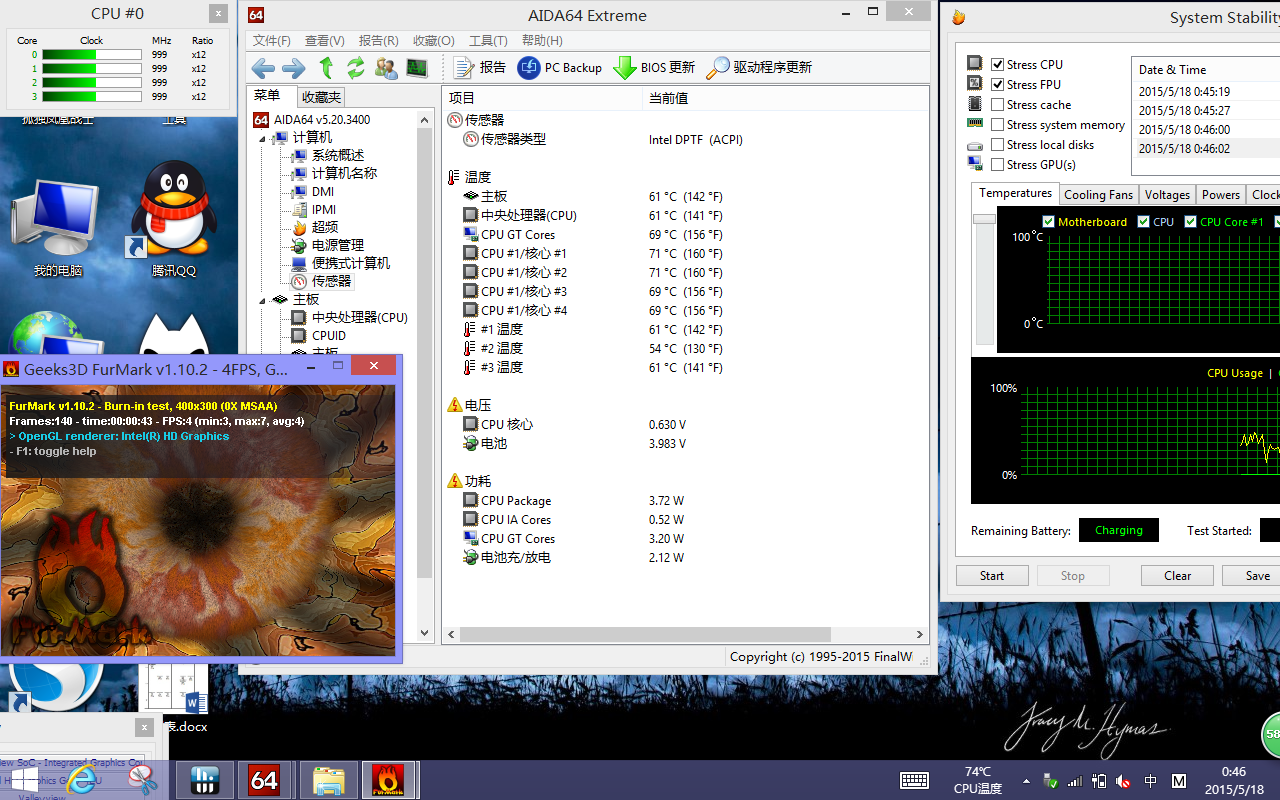Viewport: 1280px width, 800px height.
Task: Open the AIDA64 taskbar icon
Action: (264, 780)
